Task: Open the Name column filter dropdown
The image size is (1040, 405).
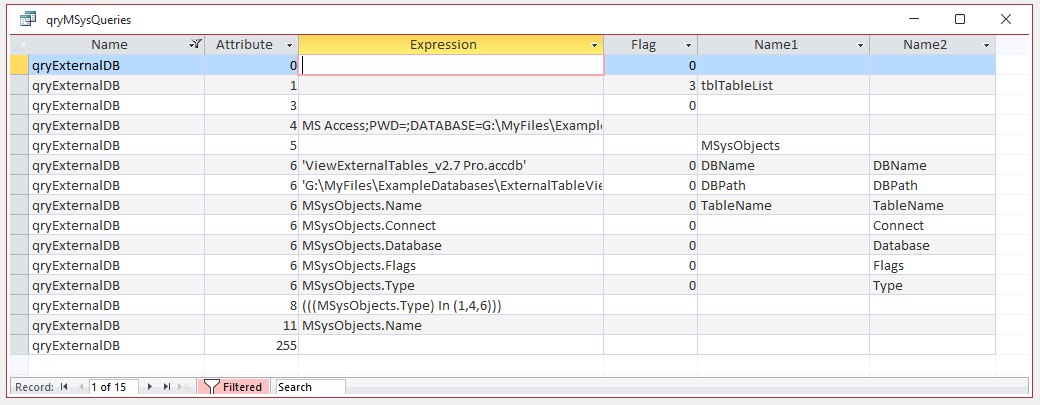Action: coord(195,44)
